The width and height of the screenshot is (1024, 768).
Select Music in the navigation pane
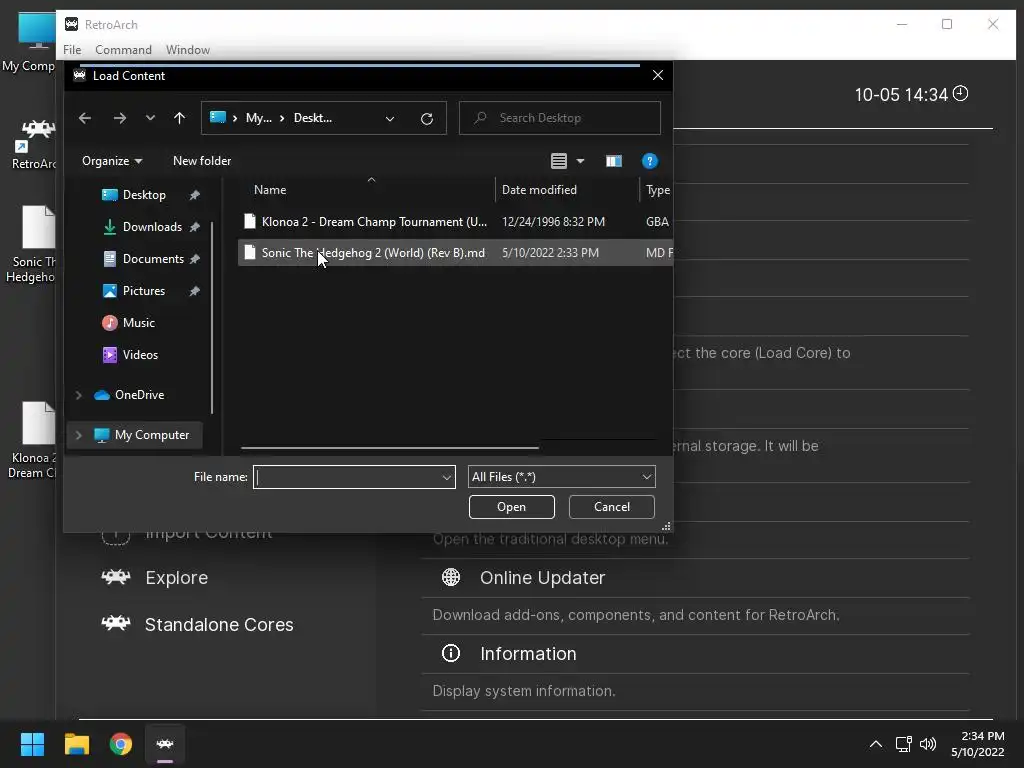pos(138,323)
